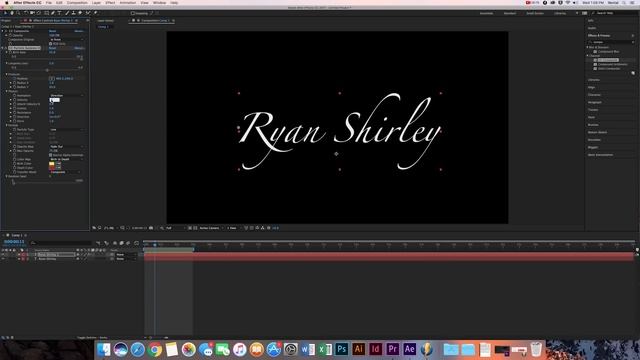
Task: Open Google Chrome from the dock
Action: (155, 349)
